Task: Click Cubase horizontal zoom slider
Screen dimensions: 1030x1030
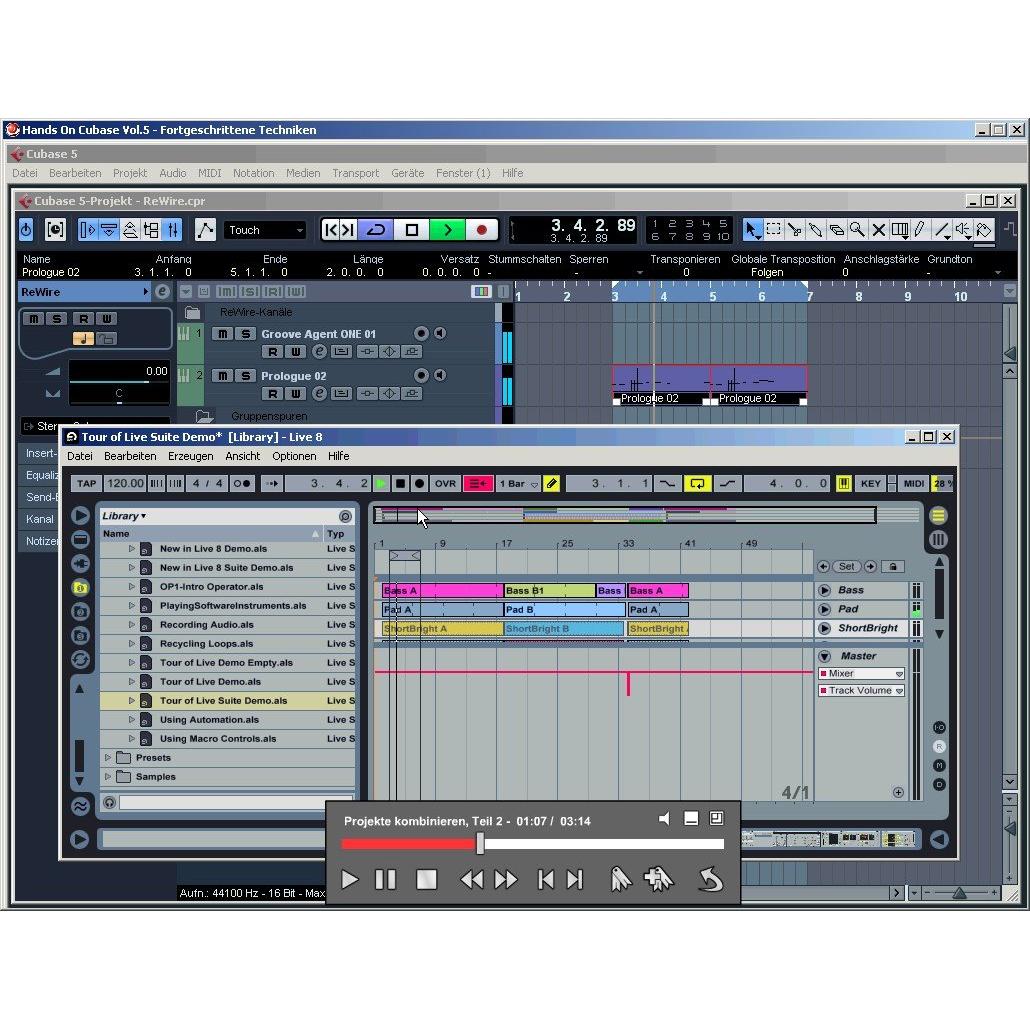Action: point(958,893)
